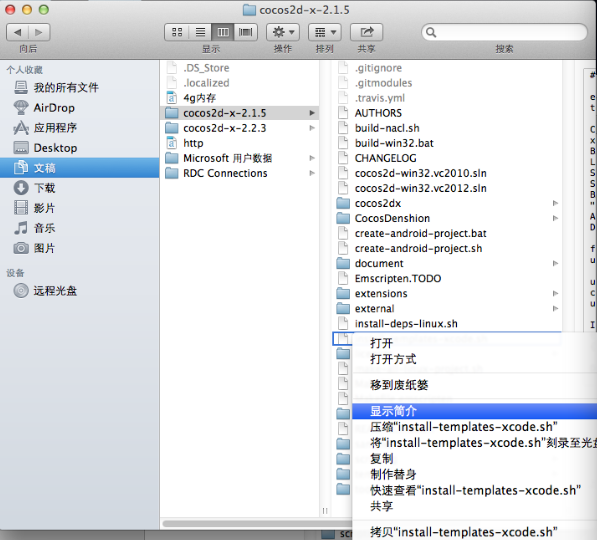Expand the RDC Connections folder arrow
The image size is (597, 540).
click(x=312, y=173)
